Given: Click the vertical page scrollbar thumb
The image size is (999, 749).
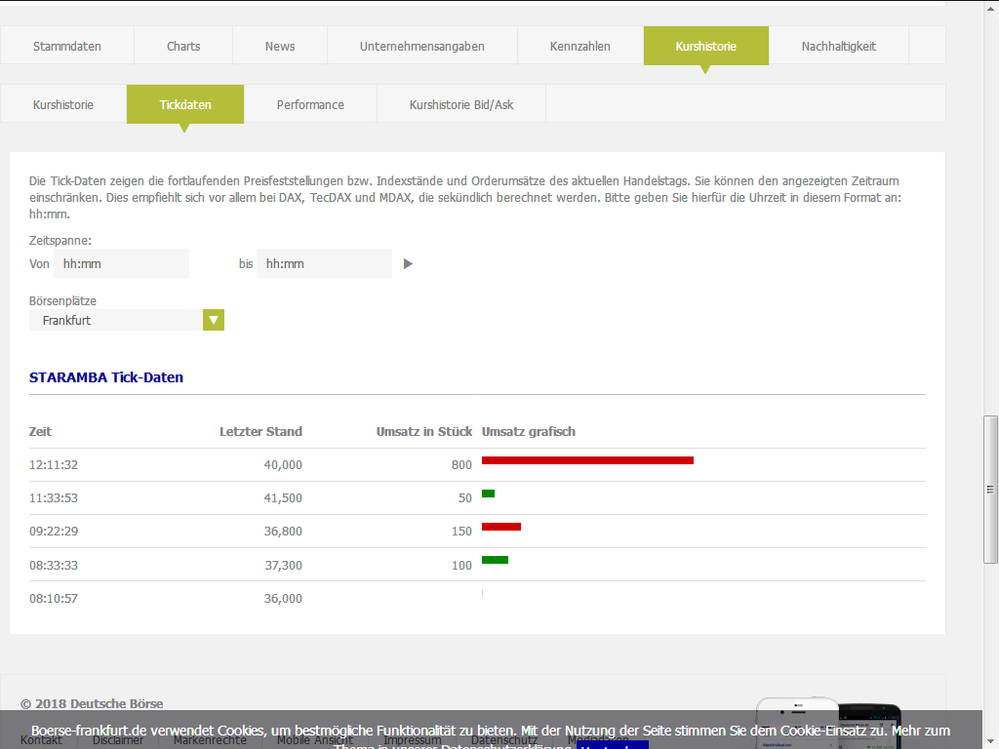Looking at the screenshot, I should click(990, 490).
